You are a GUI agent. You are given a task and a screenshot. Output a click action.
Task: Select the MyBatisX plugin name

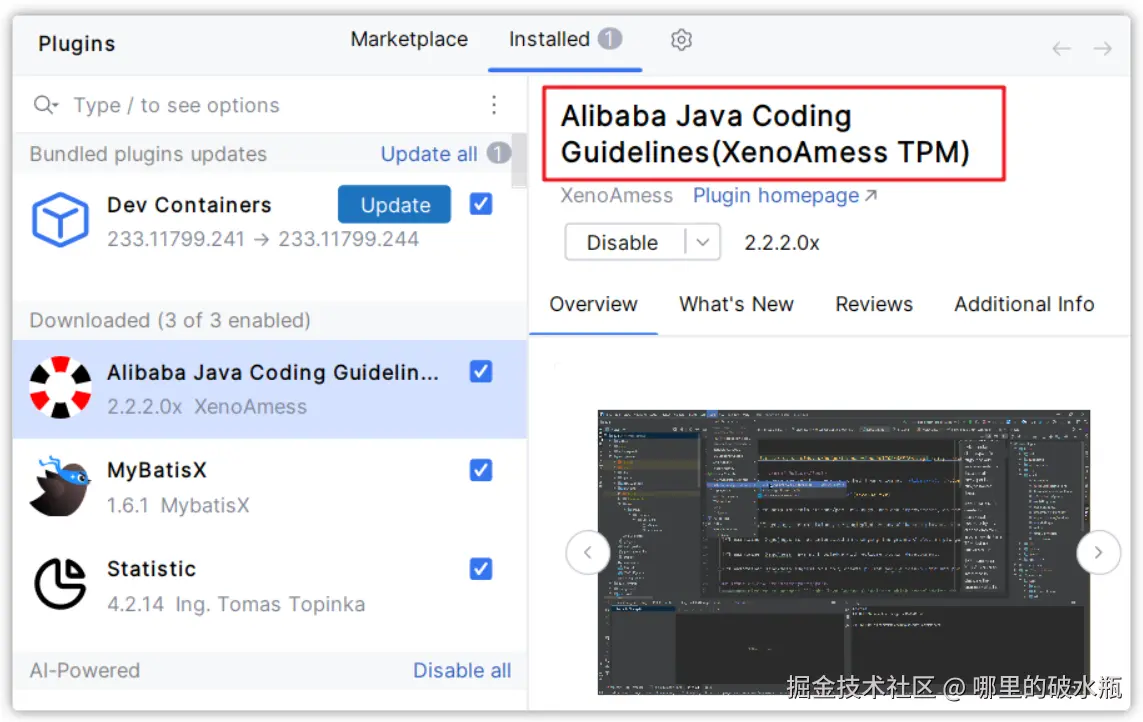(x=157, y=470)
